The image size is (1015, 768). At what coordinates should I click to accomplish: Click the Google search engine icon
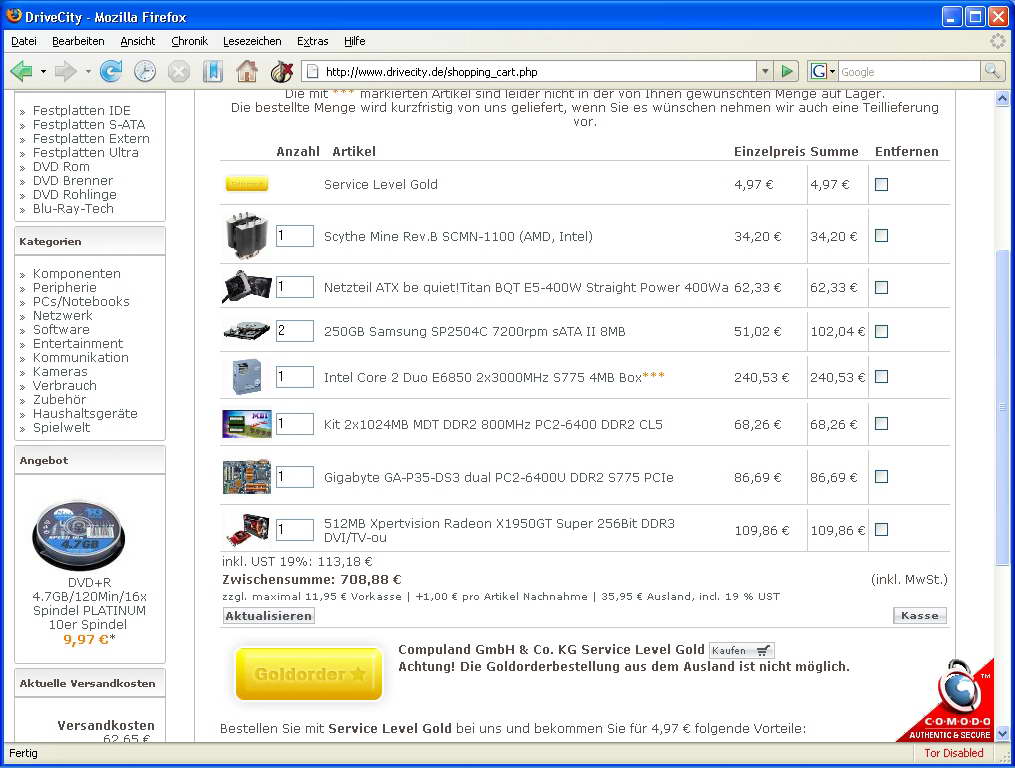(x=819, y=71)
